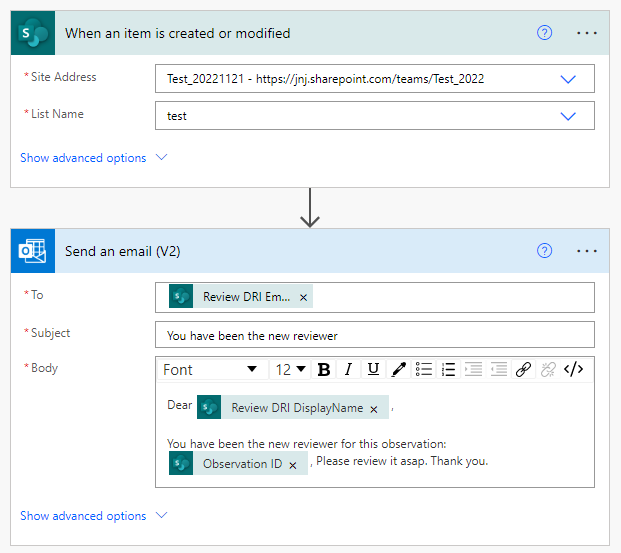621x553 pixels.
Task: Click the increase indent icon
Action: [x=473, y=369]
